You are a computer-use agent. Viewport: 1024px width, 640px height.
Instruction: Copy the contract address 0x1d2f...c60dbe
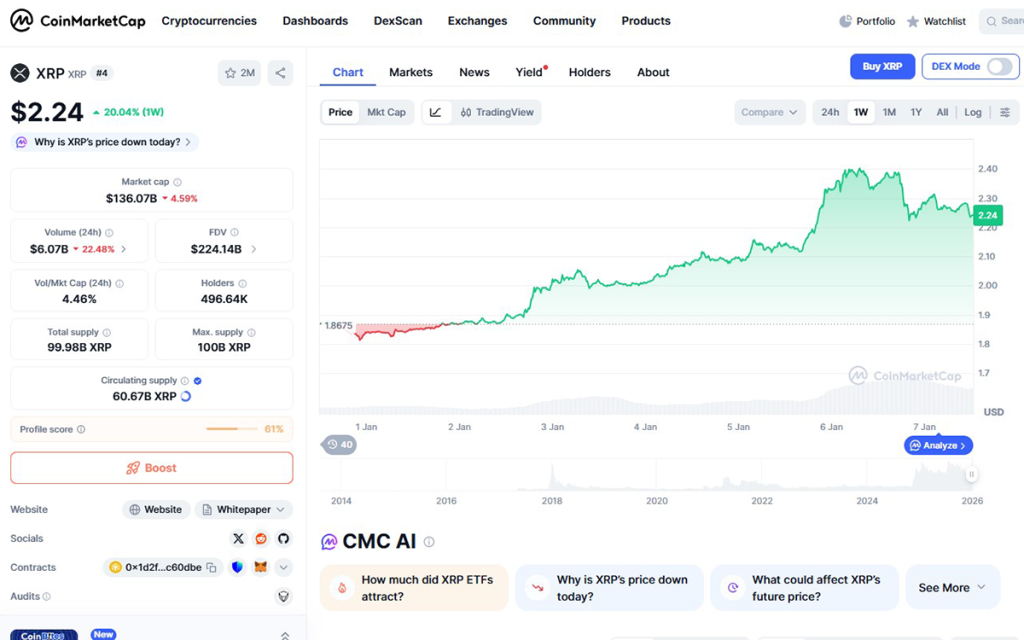212,568
